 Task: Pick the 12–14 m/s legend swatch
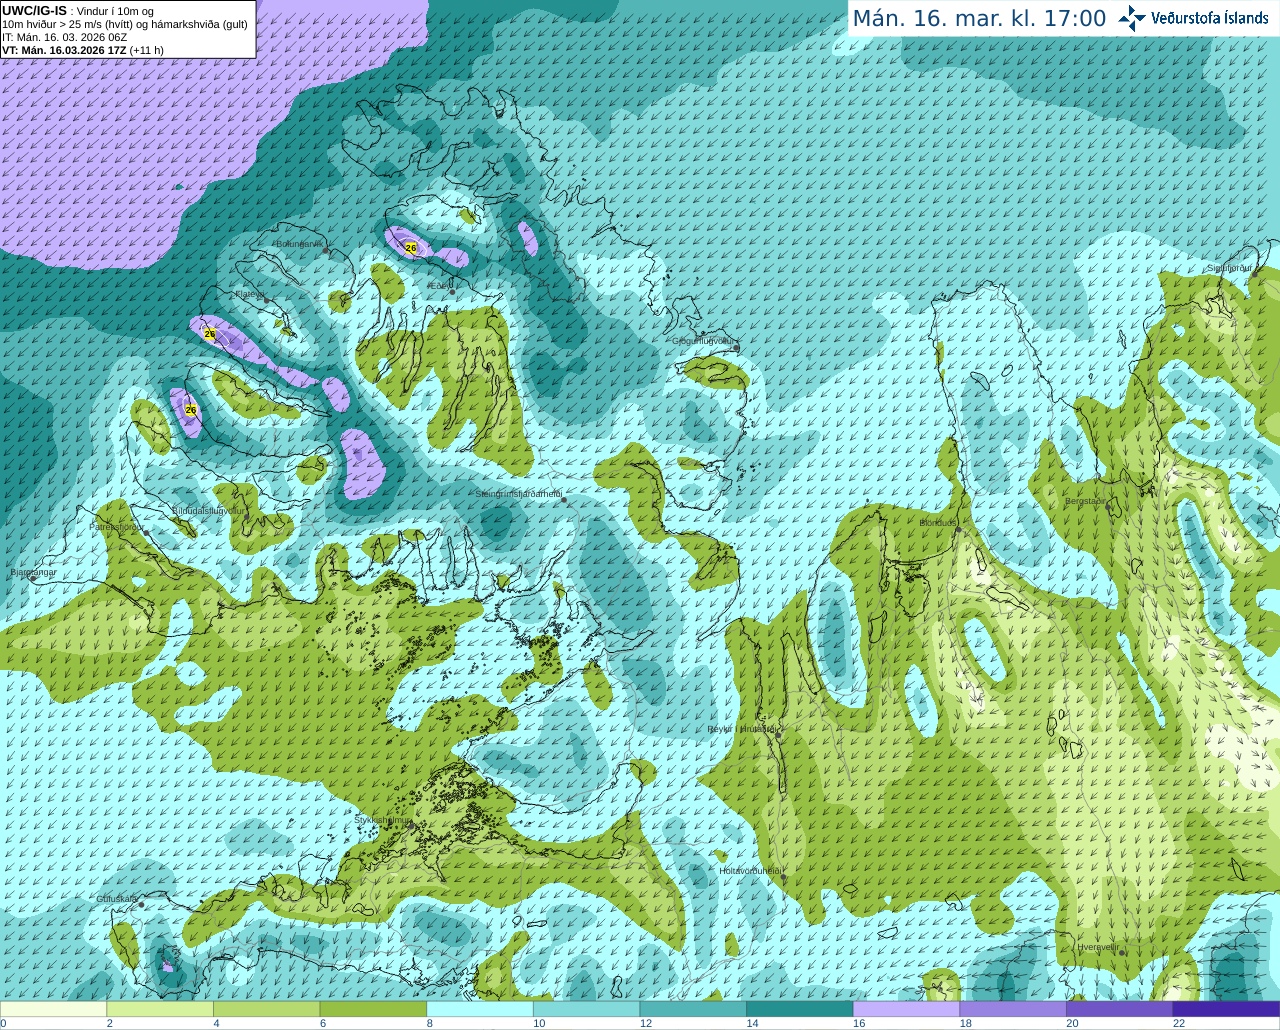693,1009
